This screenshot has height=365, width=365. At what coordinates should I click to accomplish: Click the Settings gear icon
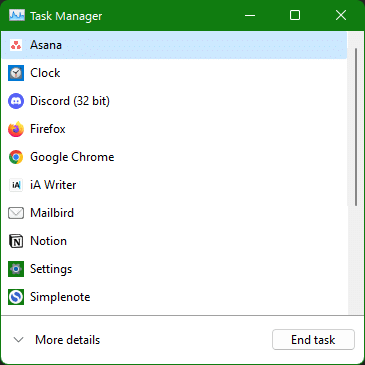16,269
